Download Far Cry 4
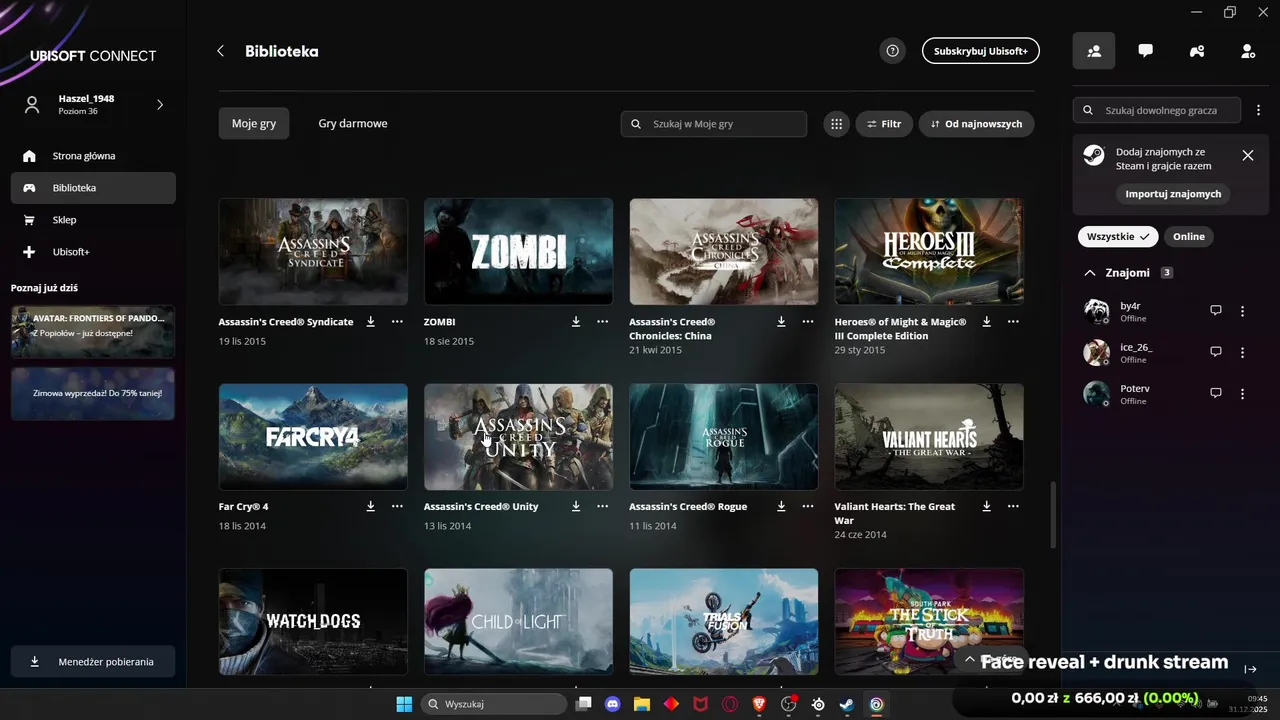The height and width of the screenshot is (720, 1280). [371, 506]
